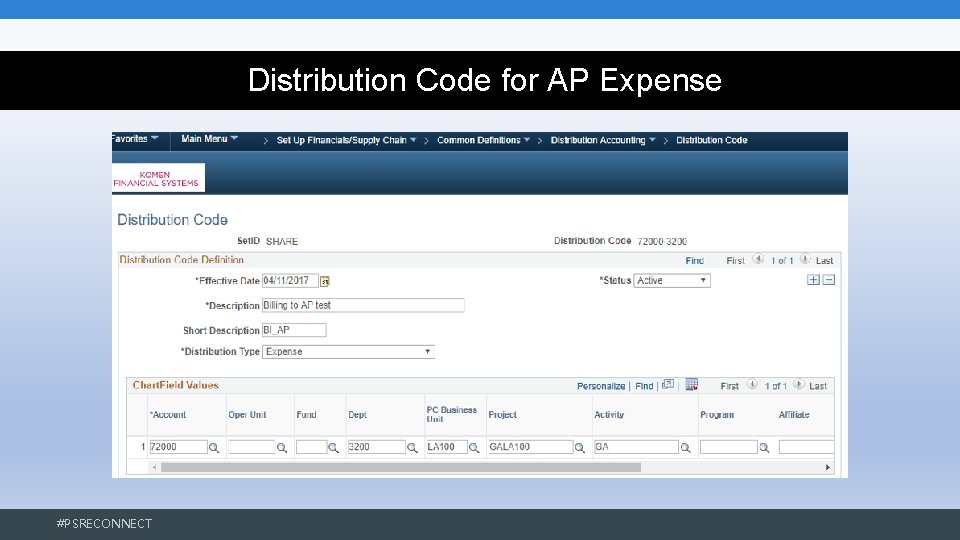Image resolution: width=960 pixels, height=540 pixels.
Task: Show previous ChartField row arrow
Action: click(x=752, y=384)
